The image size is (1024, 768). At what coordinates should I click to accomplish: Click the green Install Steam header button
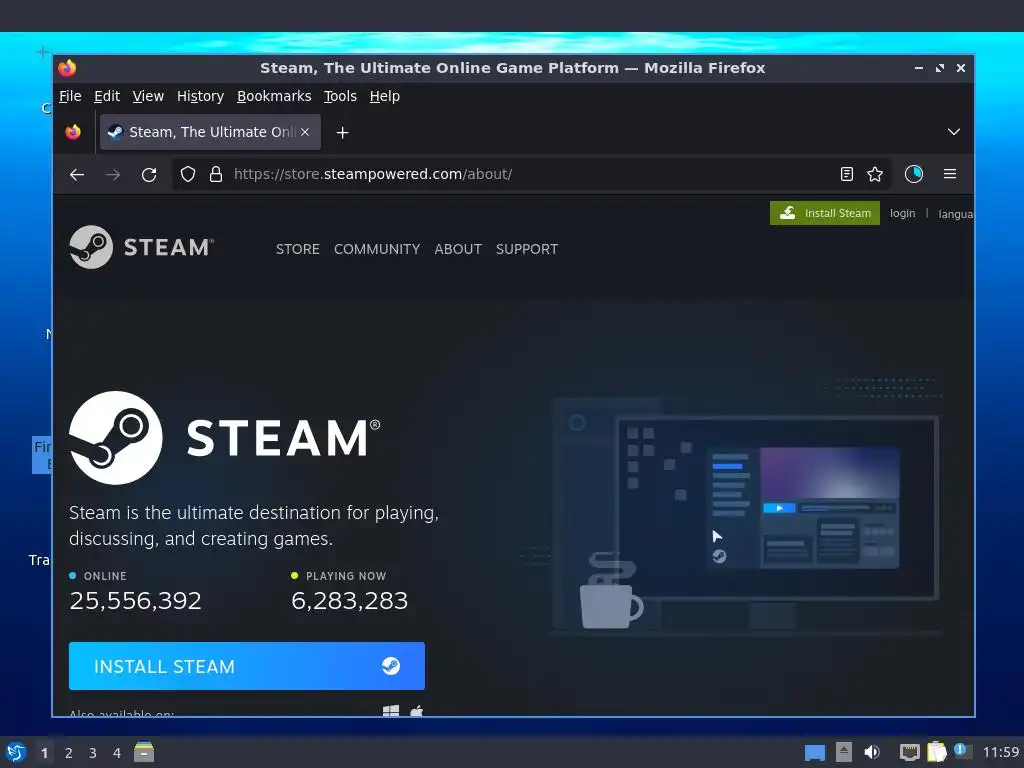(x=825, y=213)
